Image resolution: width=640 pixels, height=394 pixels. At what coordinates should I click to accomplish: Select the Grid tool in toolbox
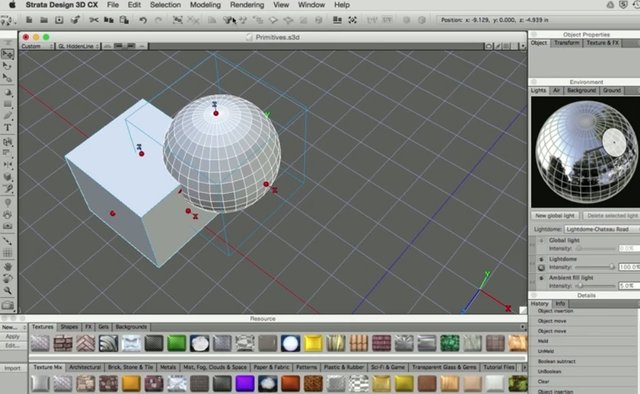click(7, 253)
